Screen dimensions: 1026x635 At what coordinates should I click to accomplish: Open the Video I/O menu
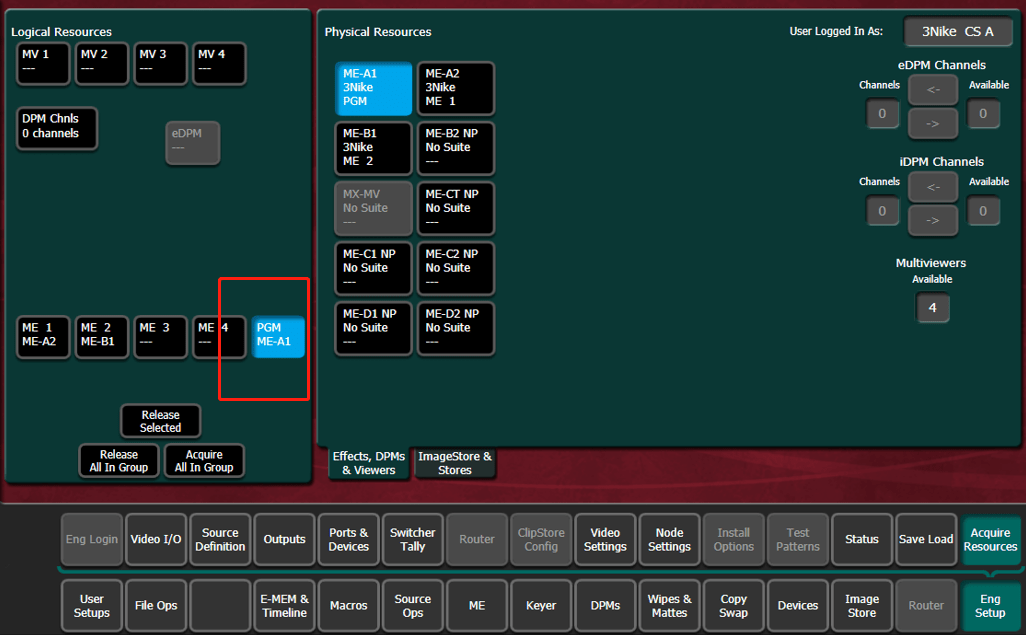pos(156,539)
